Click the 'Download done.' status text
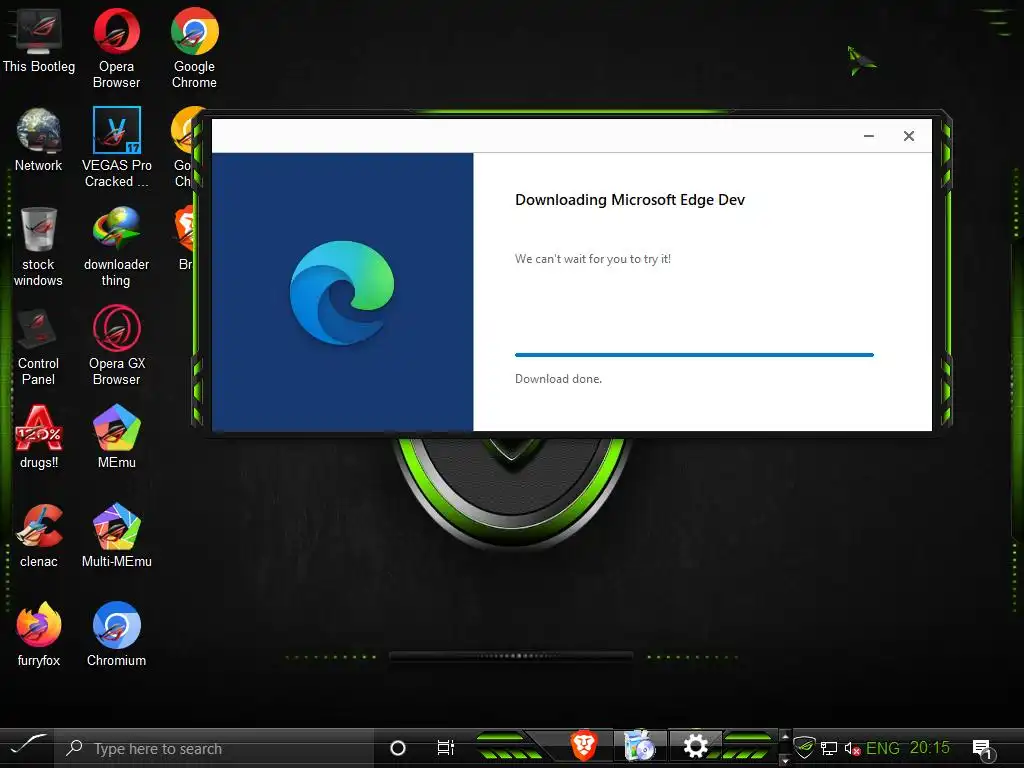Screen dimensions: 1024x768 pos(558,379)
